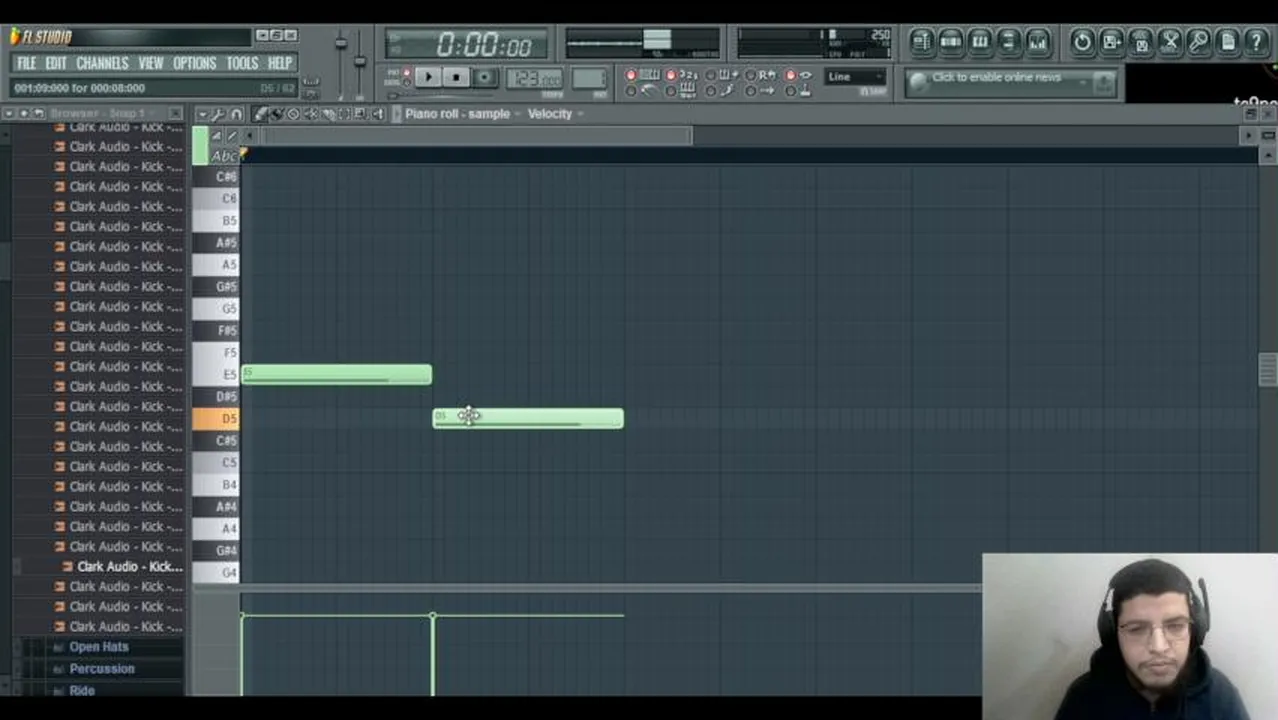Select the Mute tool in piano roll

(310, 114)
